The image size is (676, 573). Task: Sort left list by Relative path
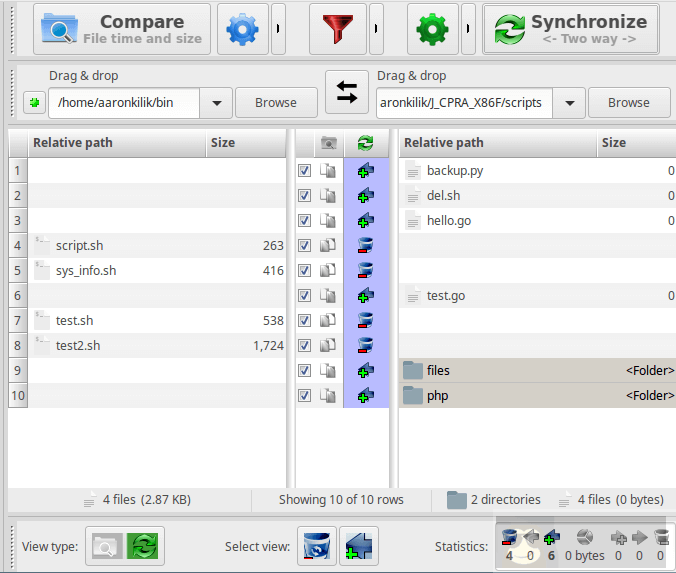116,143
